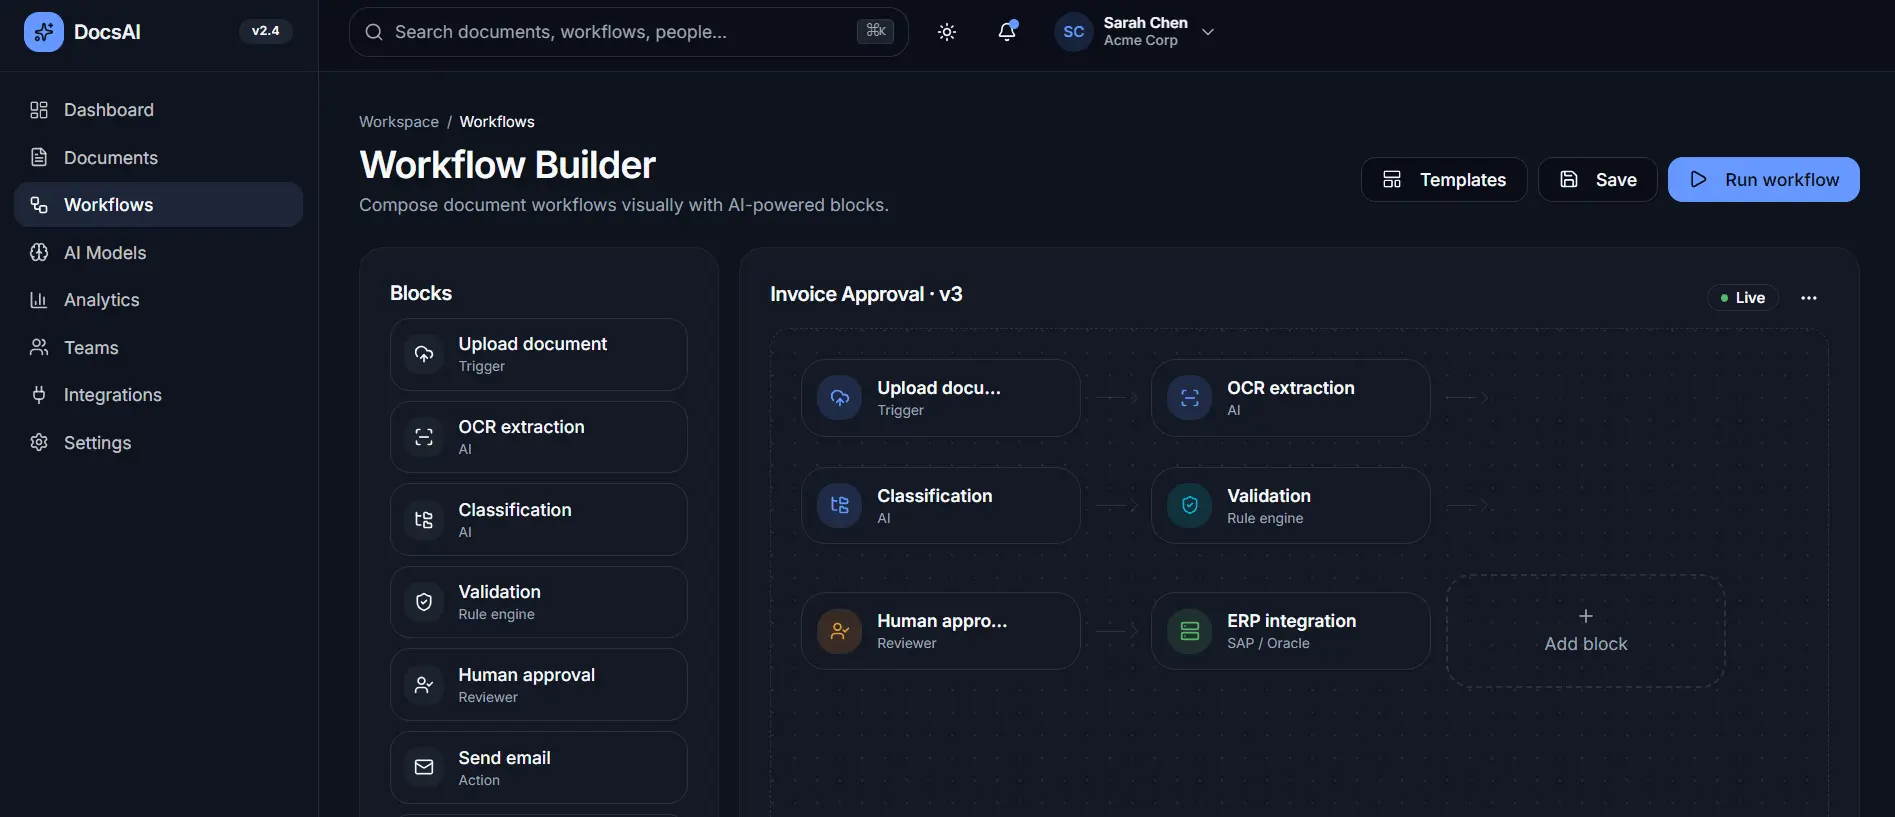Viewport: 1895px width, 817px height.
Task: Click the Workspace breadcrumb link
Action: pyautogui.click(x=399, y=122)
